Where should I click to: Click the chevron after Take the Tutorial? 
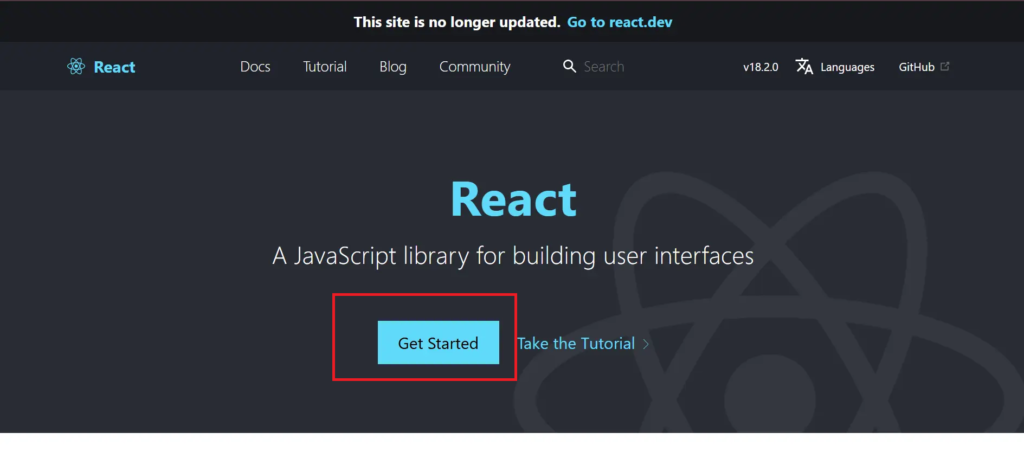(646, 344)
